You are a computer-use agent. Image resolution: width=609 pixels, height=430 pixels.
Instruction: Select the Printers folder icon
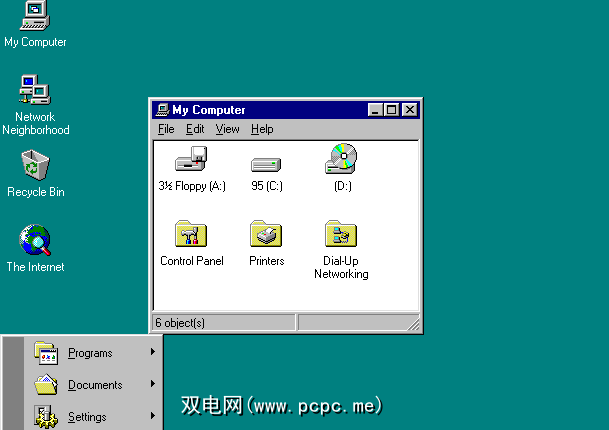[266, 233]
